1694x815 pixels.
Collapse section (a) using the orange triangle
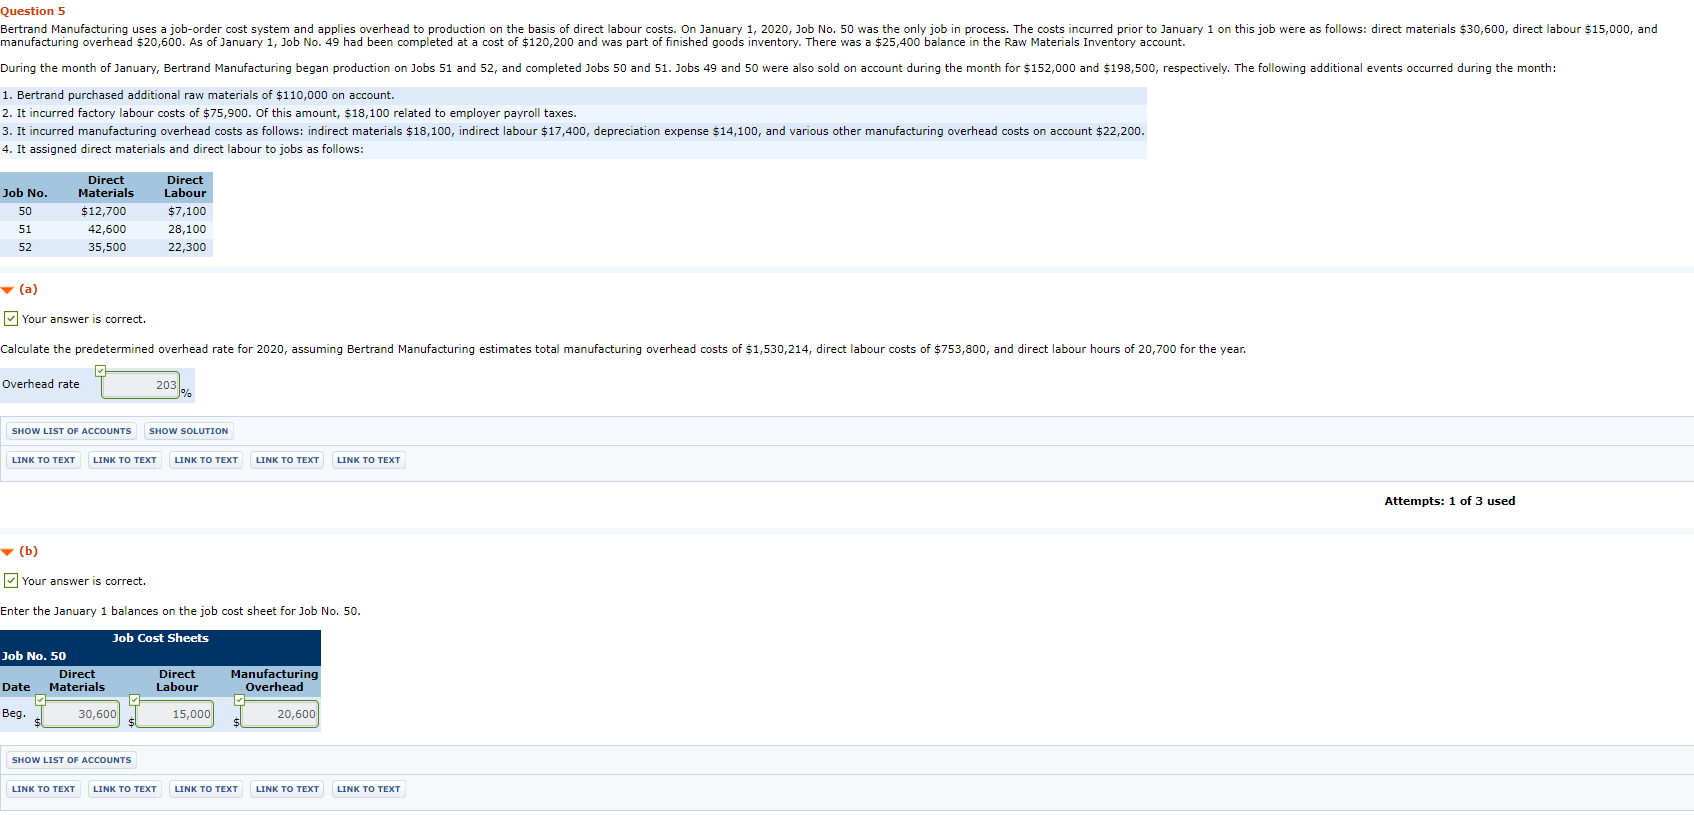click(7, 290)
